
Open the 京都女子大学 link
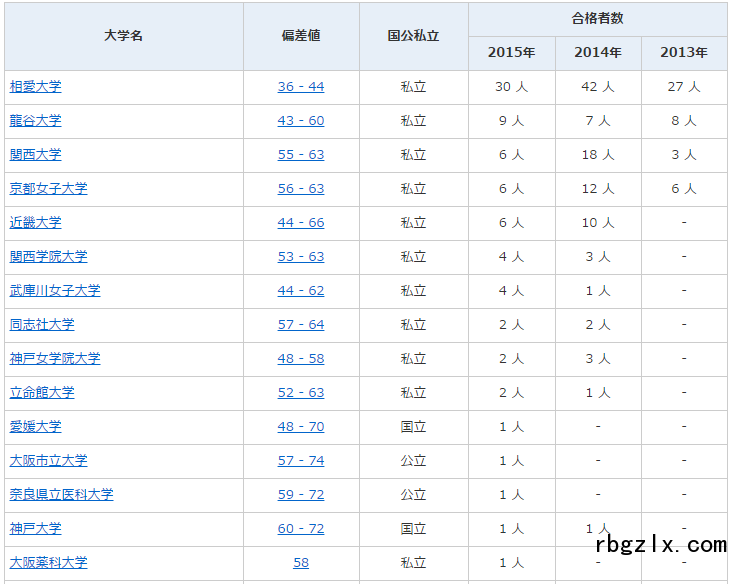click(49, 189)
